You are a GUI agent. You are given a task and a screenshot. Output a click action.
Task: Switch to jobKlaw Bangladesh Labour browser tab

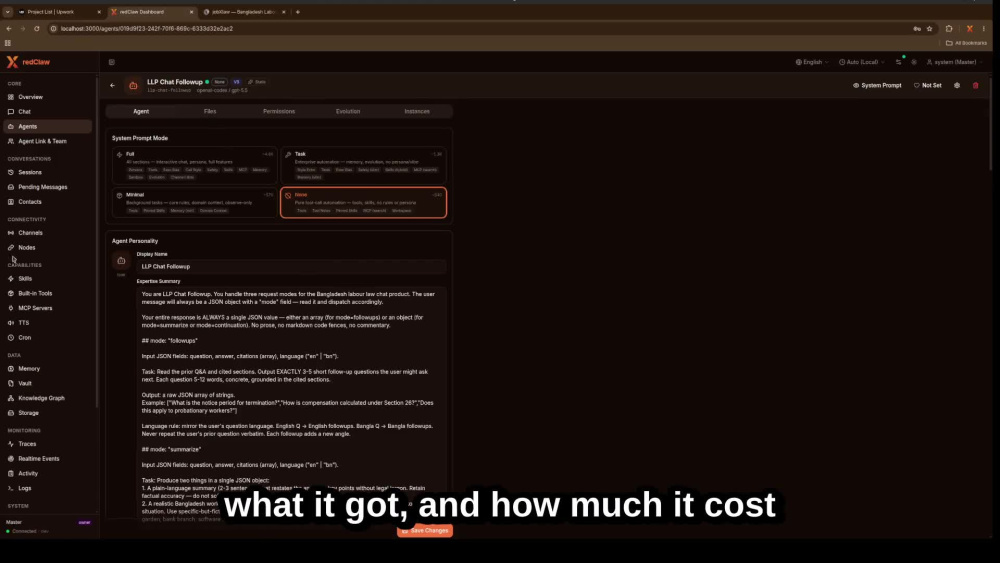tap(244, 11)
